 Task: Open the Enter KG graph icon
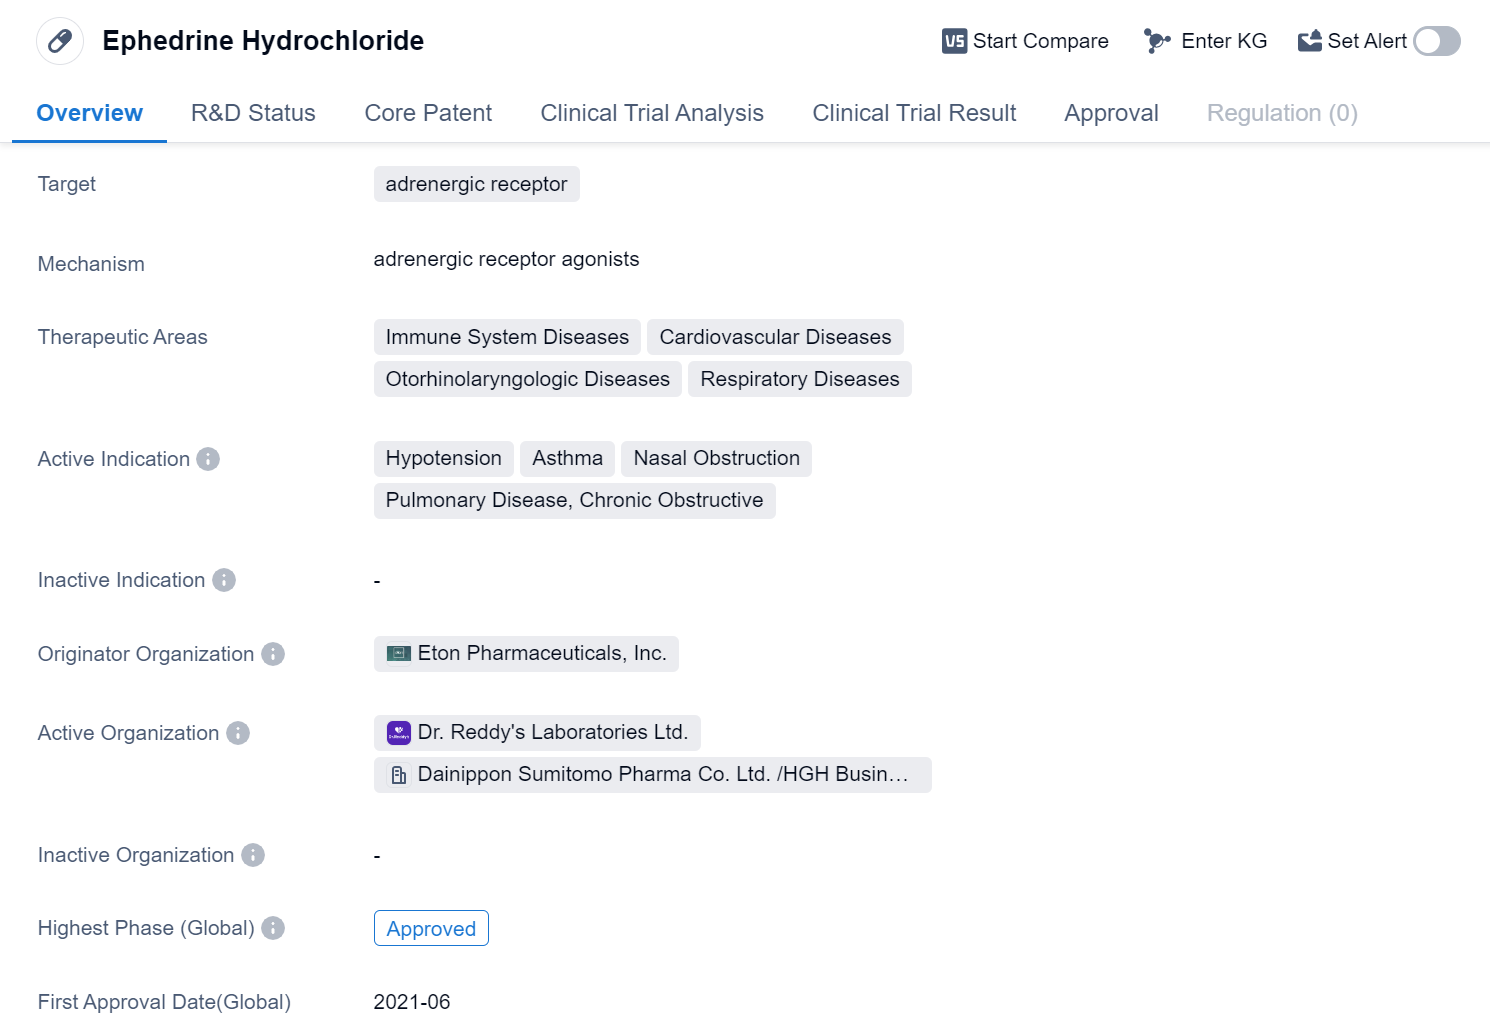[x=1157, y=41]
